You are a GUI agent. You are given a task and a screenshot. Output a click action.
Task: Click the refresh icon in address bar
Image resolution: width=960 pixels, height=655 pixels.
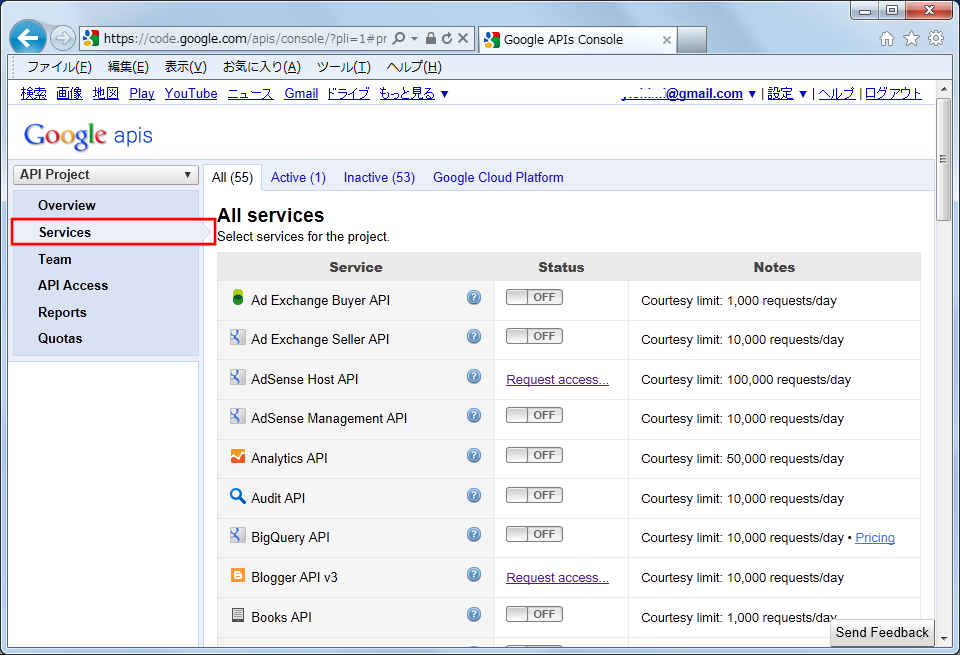coord(446,39)
